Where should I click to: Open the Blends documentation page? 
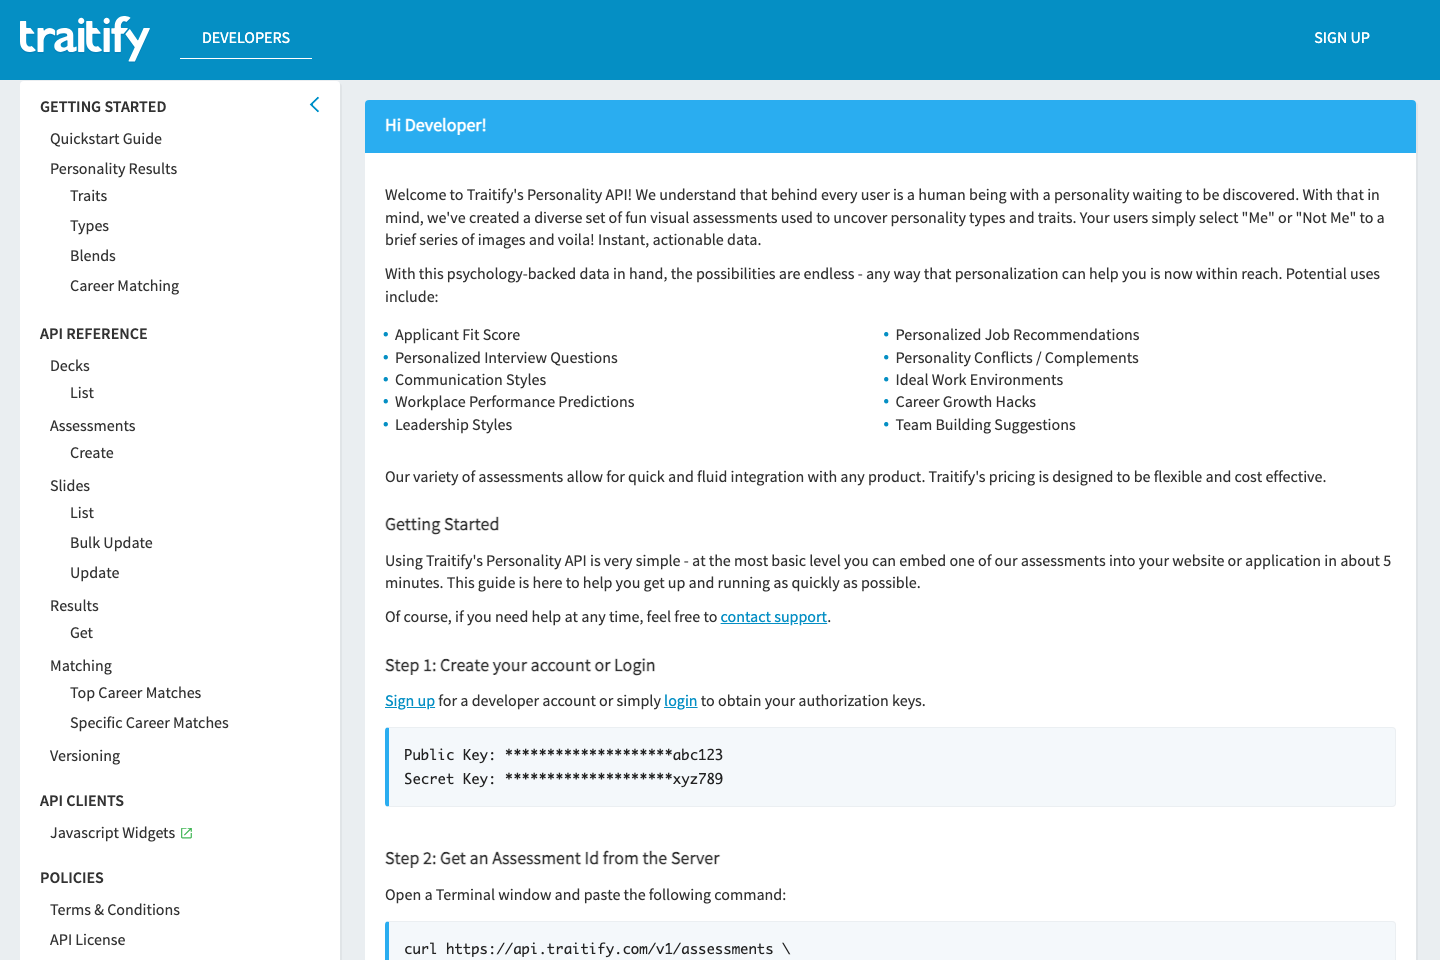(92, 255)
